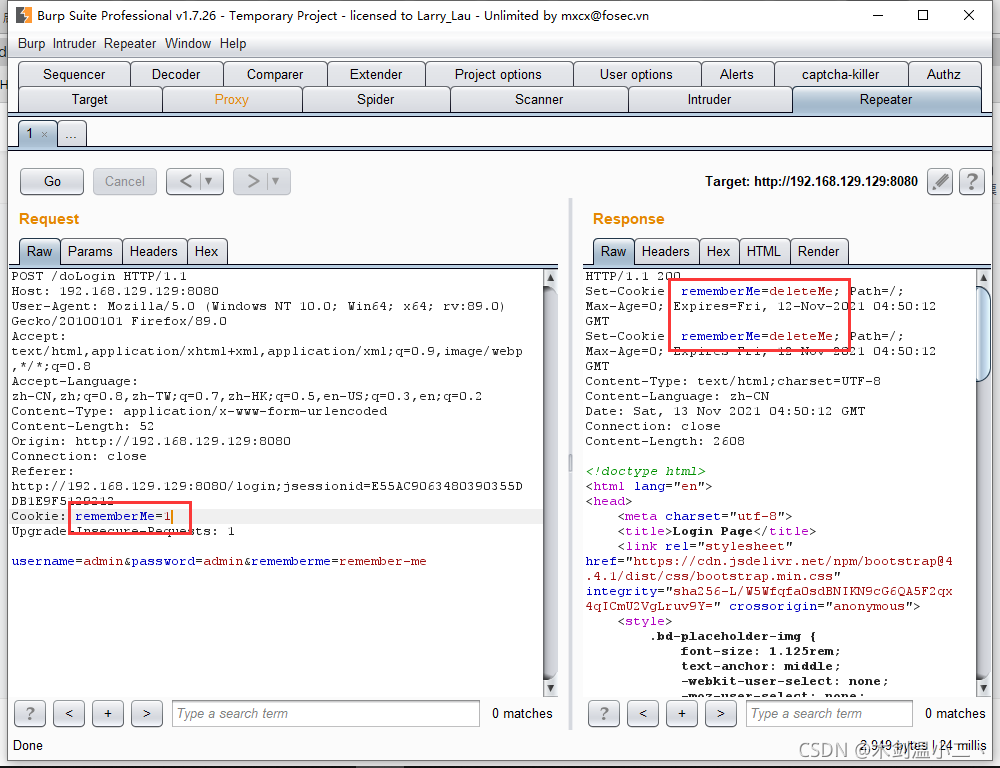Show response Hex view
This screenshot has height=768, width=1000.
(719, 251)
